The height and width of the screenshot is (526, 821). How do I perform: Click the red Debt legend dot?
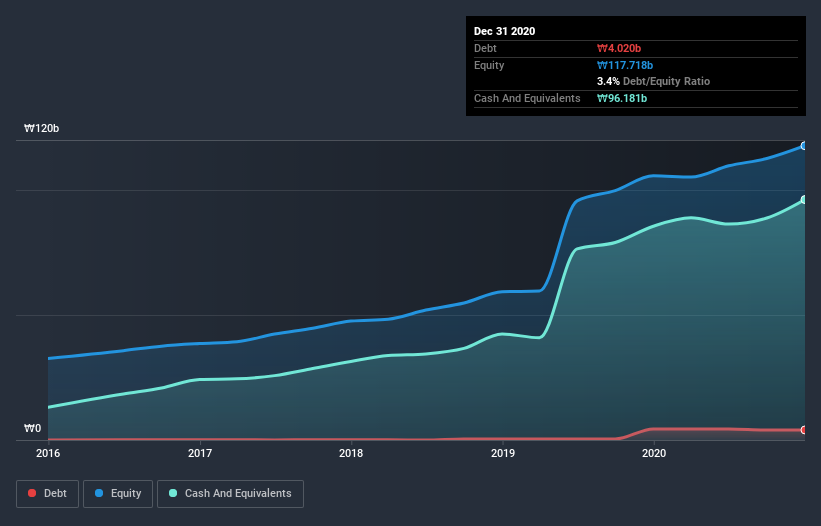pyautogui.click(x=32, y=493)
